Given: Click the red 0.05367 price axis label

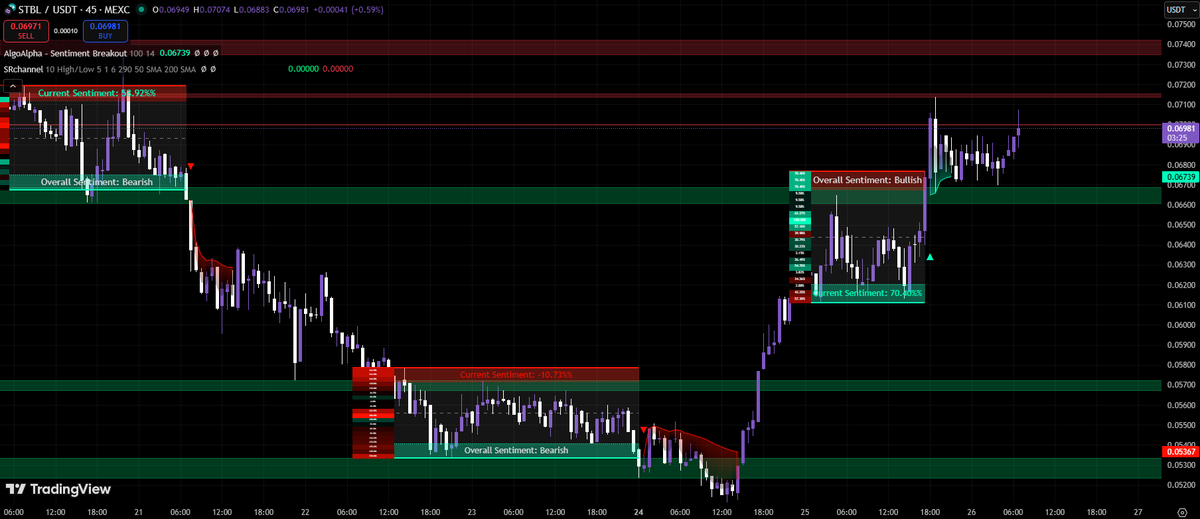Looking at the screenshot, I should 1180,452.
